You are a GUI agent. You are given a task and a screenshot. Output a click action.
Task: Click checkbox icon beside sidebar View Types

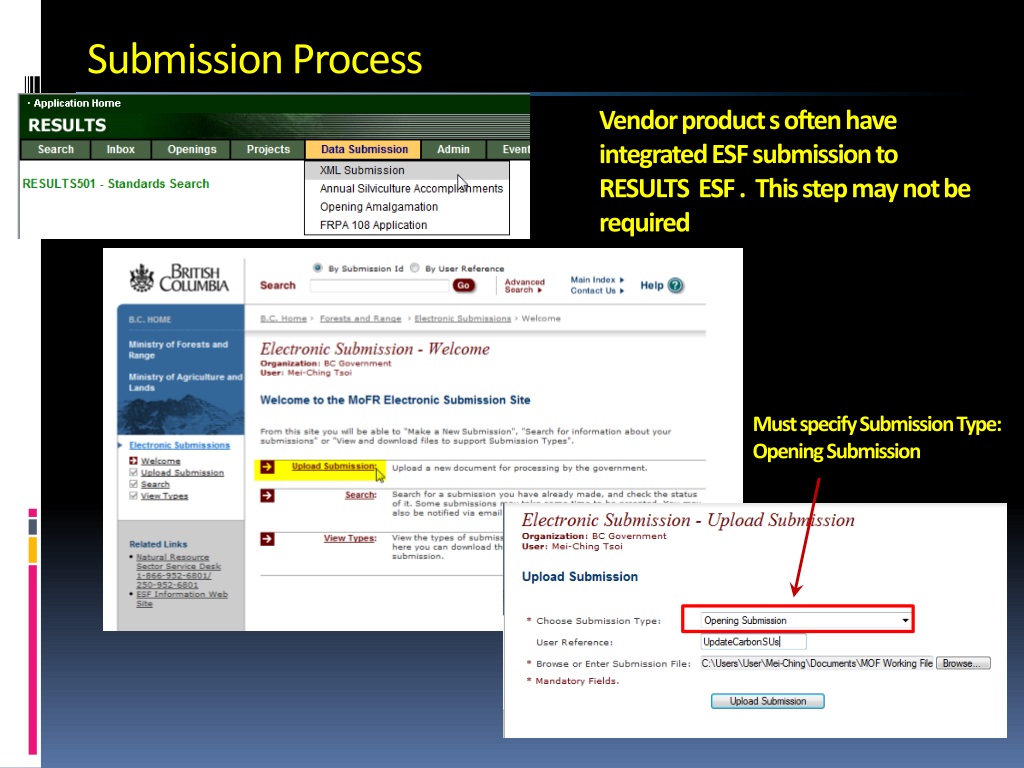click(x=133, y=496)
